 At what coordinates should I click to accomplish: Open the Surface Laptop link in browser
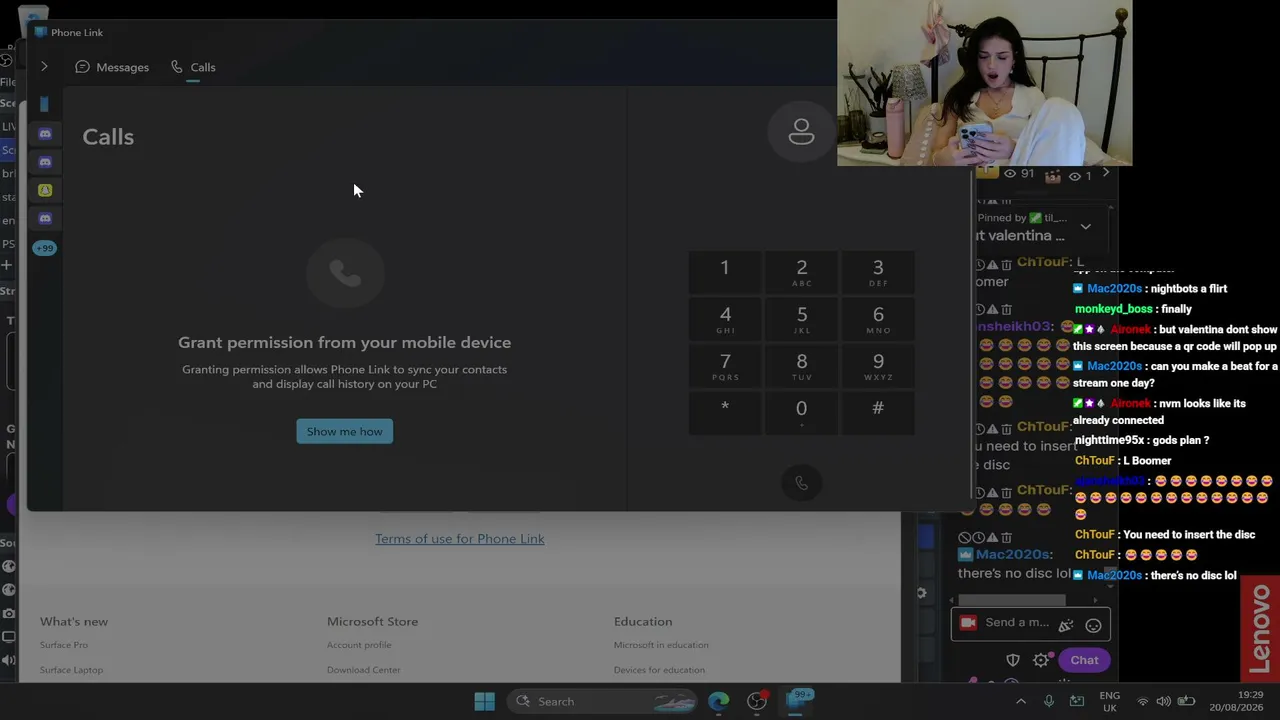click(x=71, y=670)
